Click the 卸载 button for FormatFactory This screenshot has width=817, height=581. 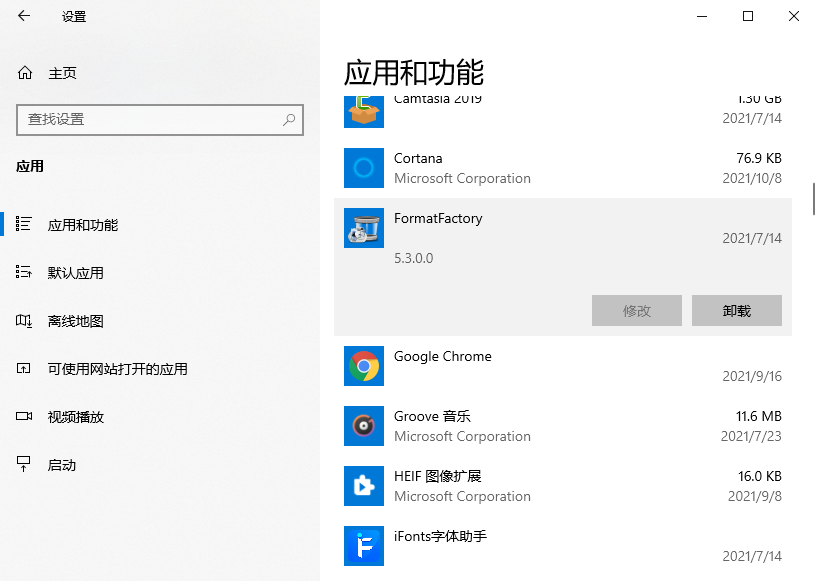click(x=736, y=311)
